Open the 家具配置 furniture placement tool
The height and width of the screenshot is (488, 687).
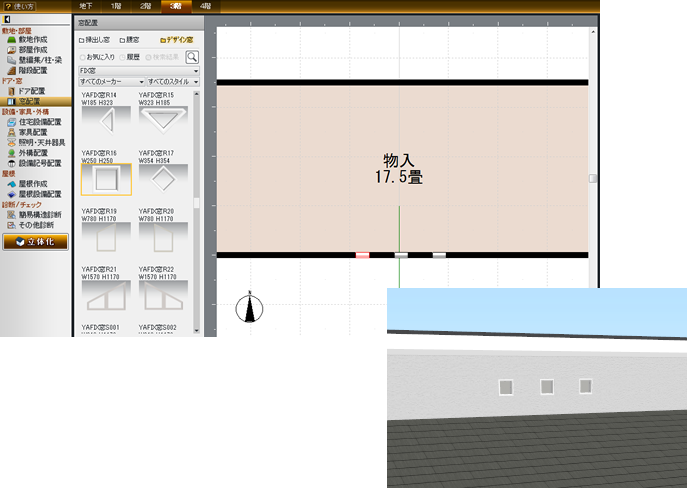point(28,132)
